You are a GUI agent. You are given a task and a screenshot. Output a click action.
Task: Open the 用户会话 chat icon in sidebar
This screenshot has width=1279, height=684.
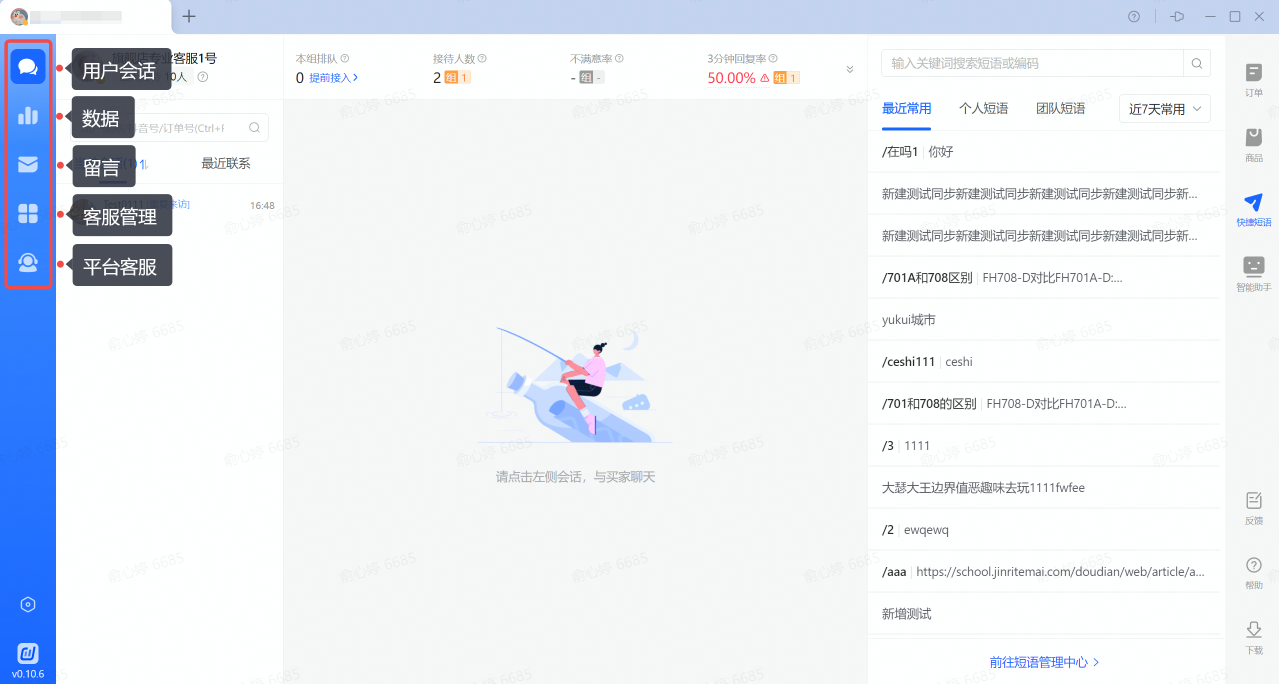point(28,68)
